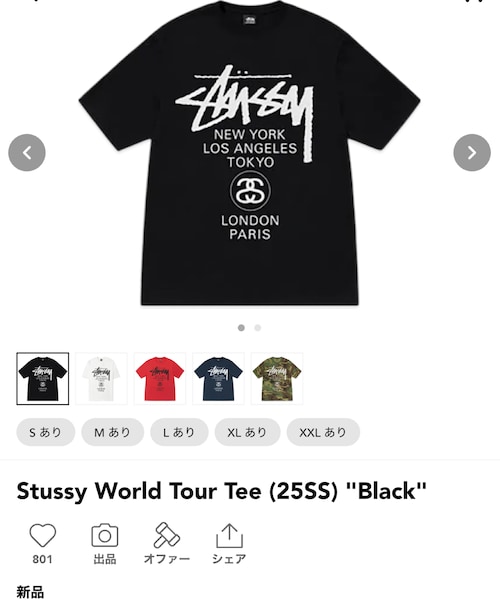Tap the gavel オファー offer icon
The width and height of the screenshot is (500, 600).
166,535
